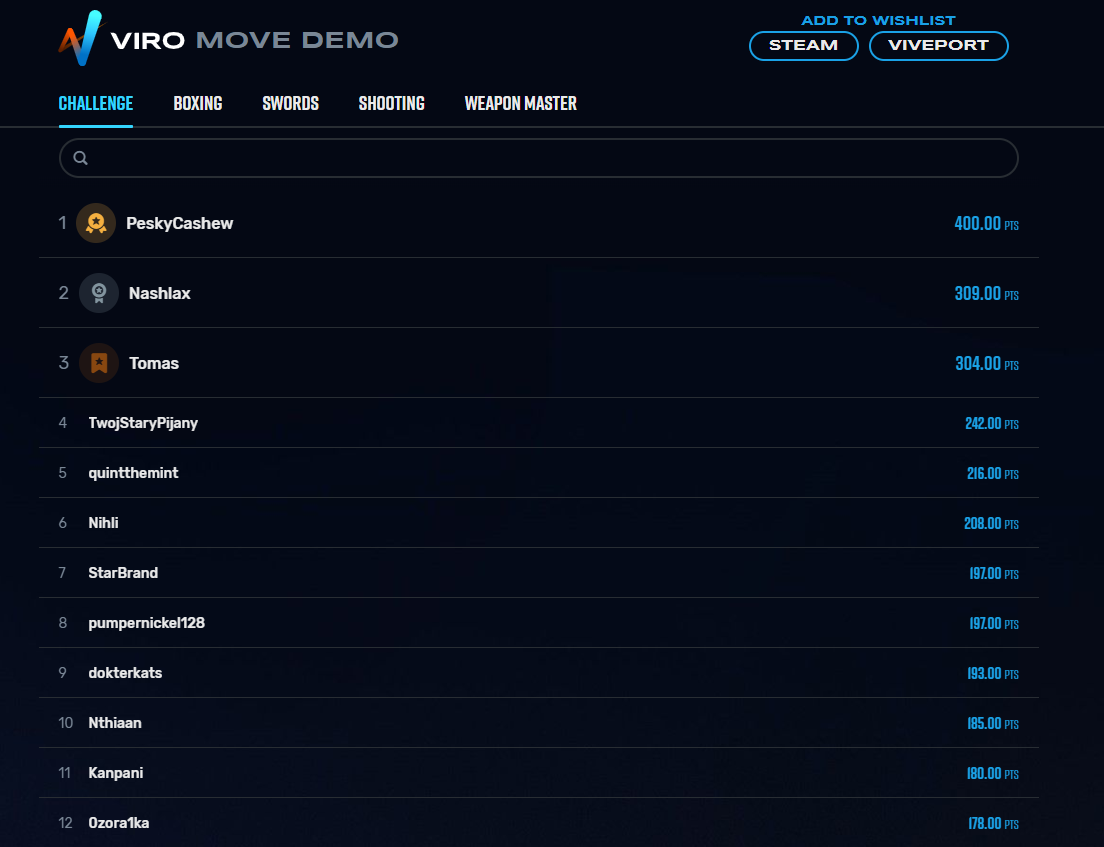Open the Swords leaderboard tab
The height and width of the screenshot is (847, 1104).
point(290,103)
